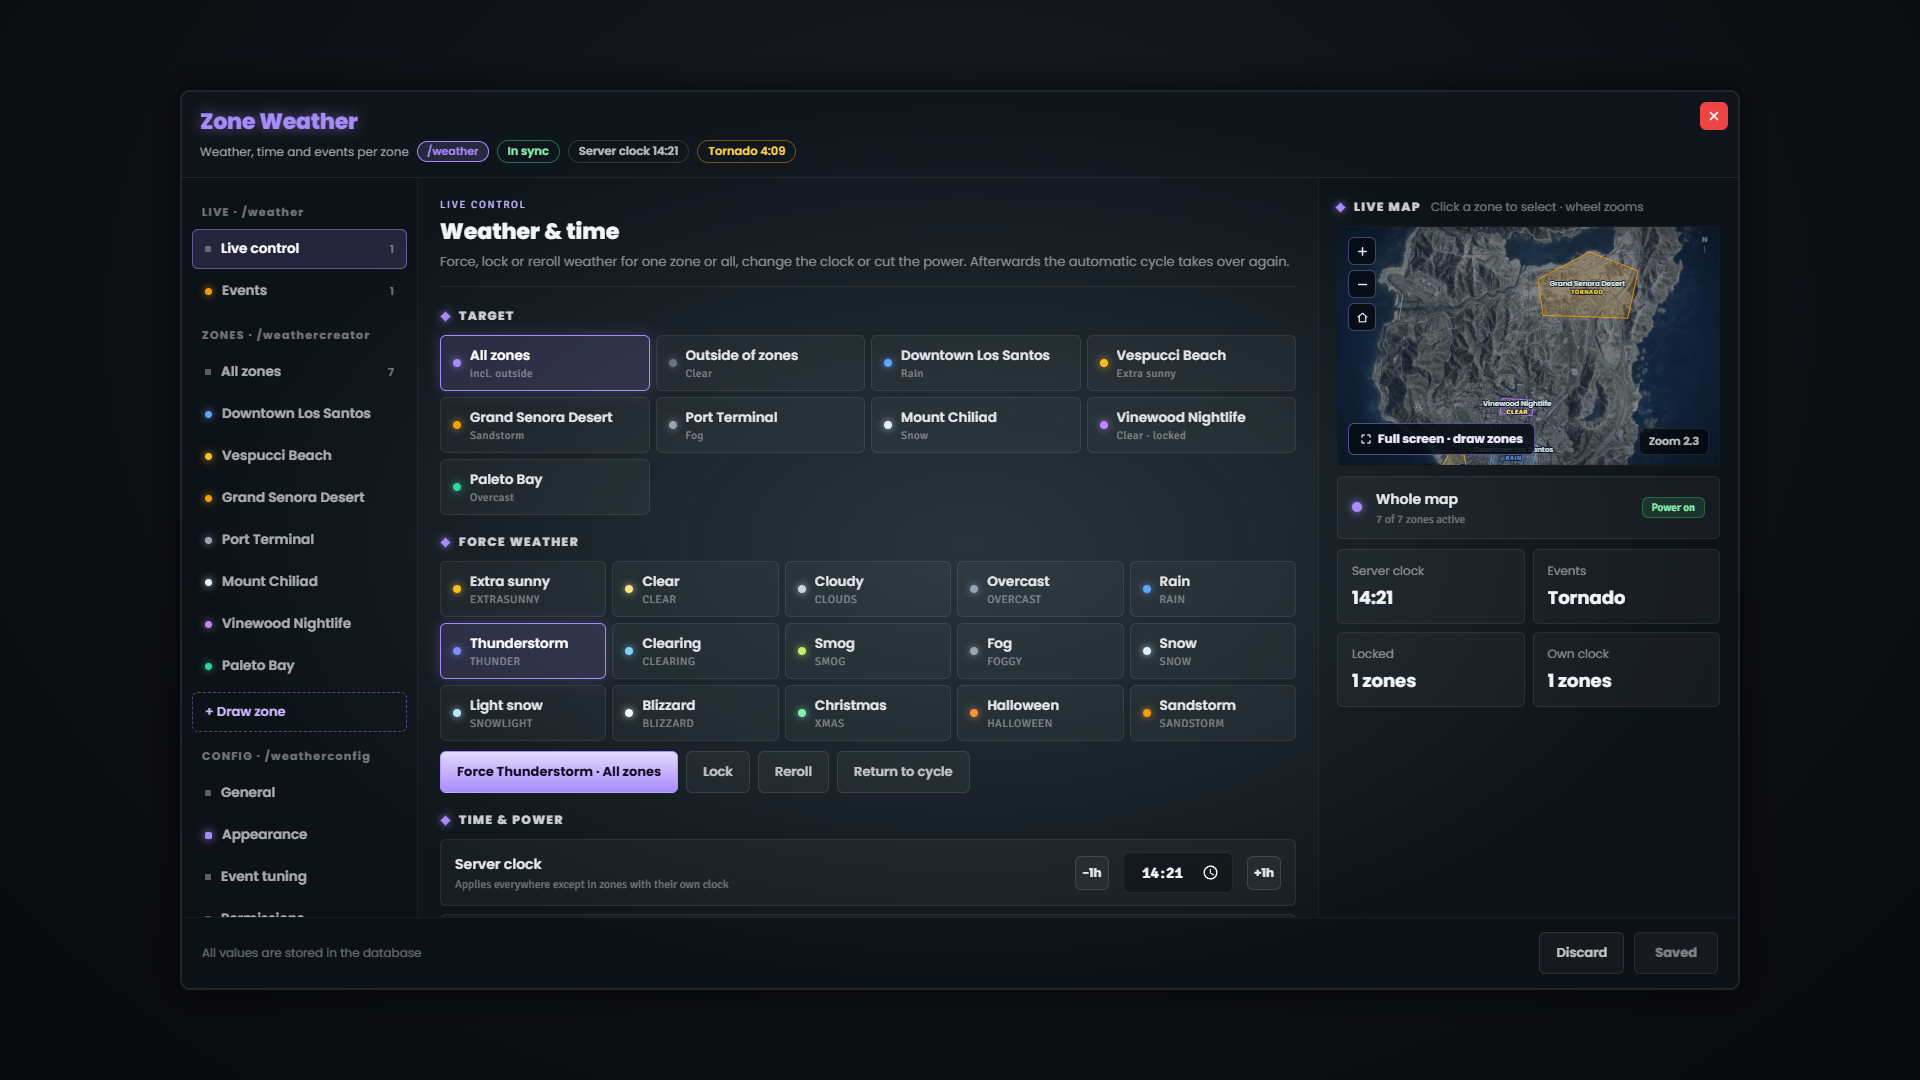This screenshot has width=1920, height=1080.
Task: Open Grand Senora Desert in sidebar
Action: click(x=299, y=498)
